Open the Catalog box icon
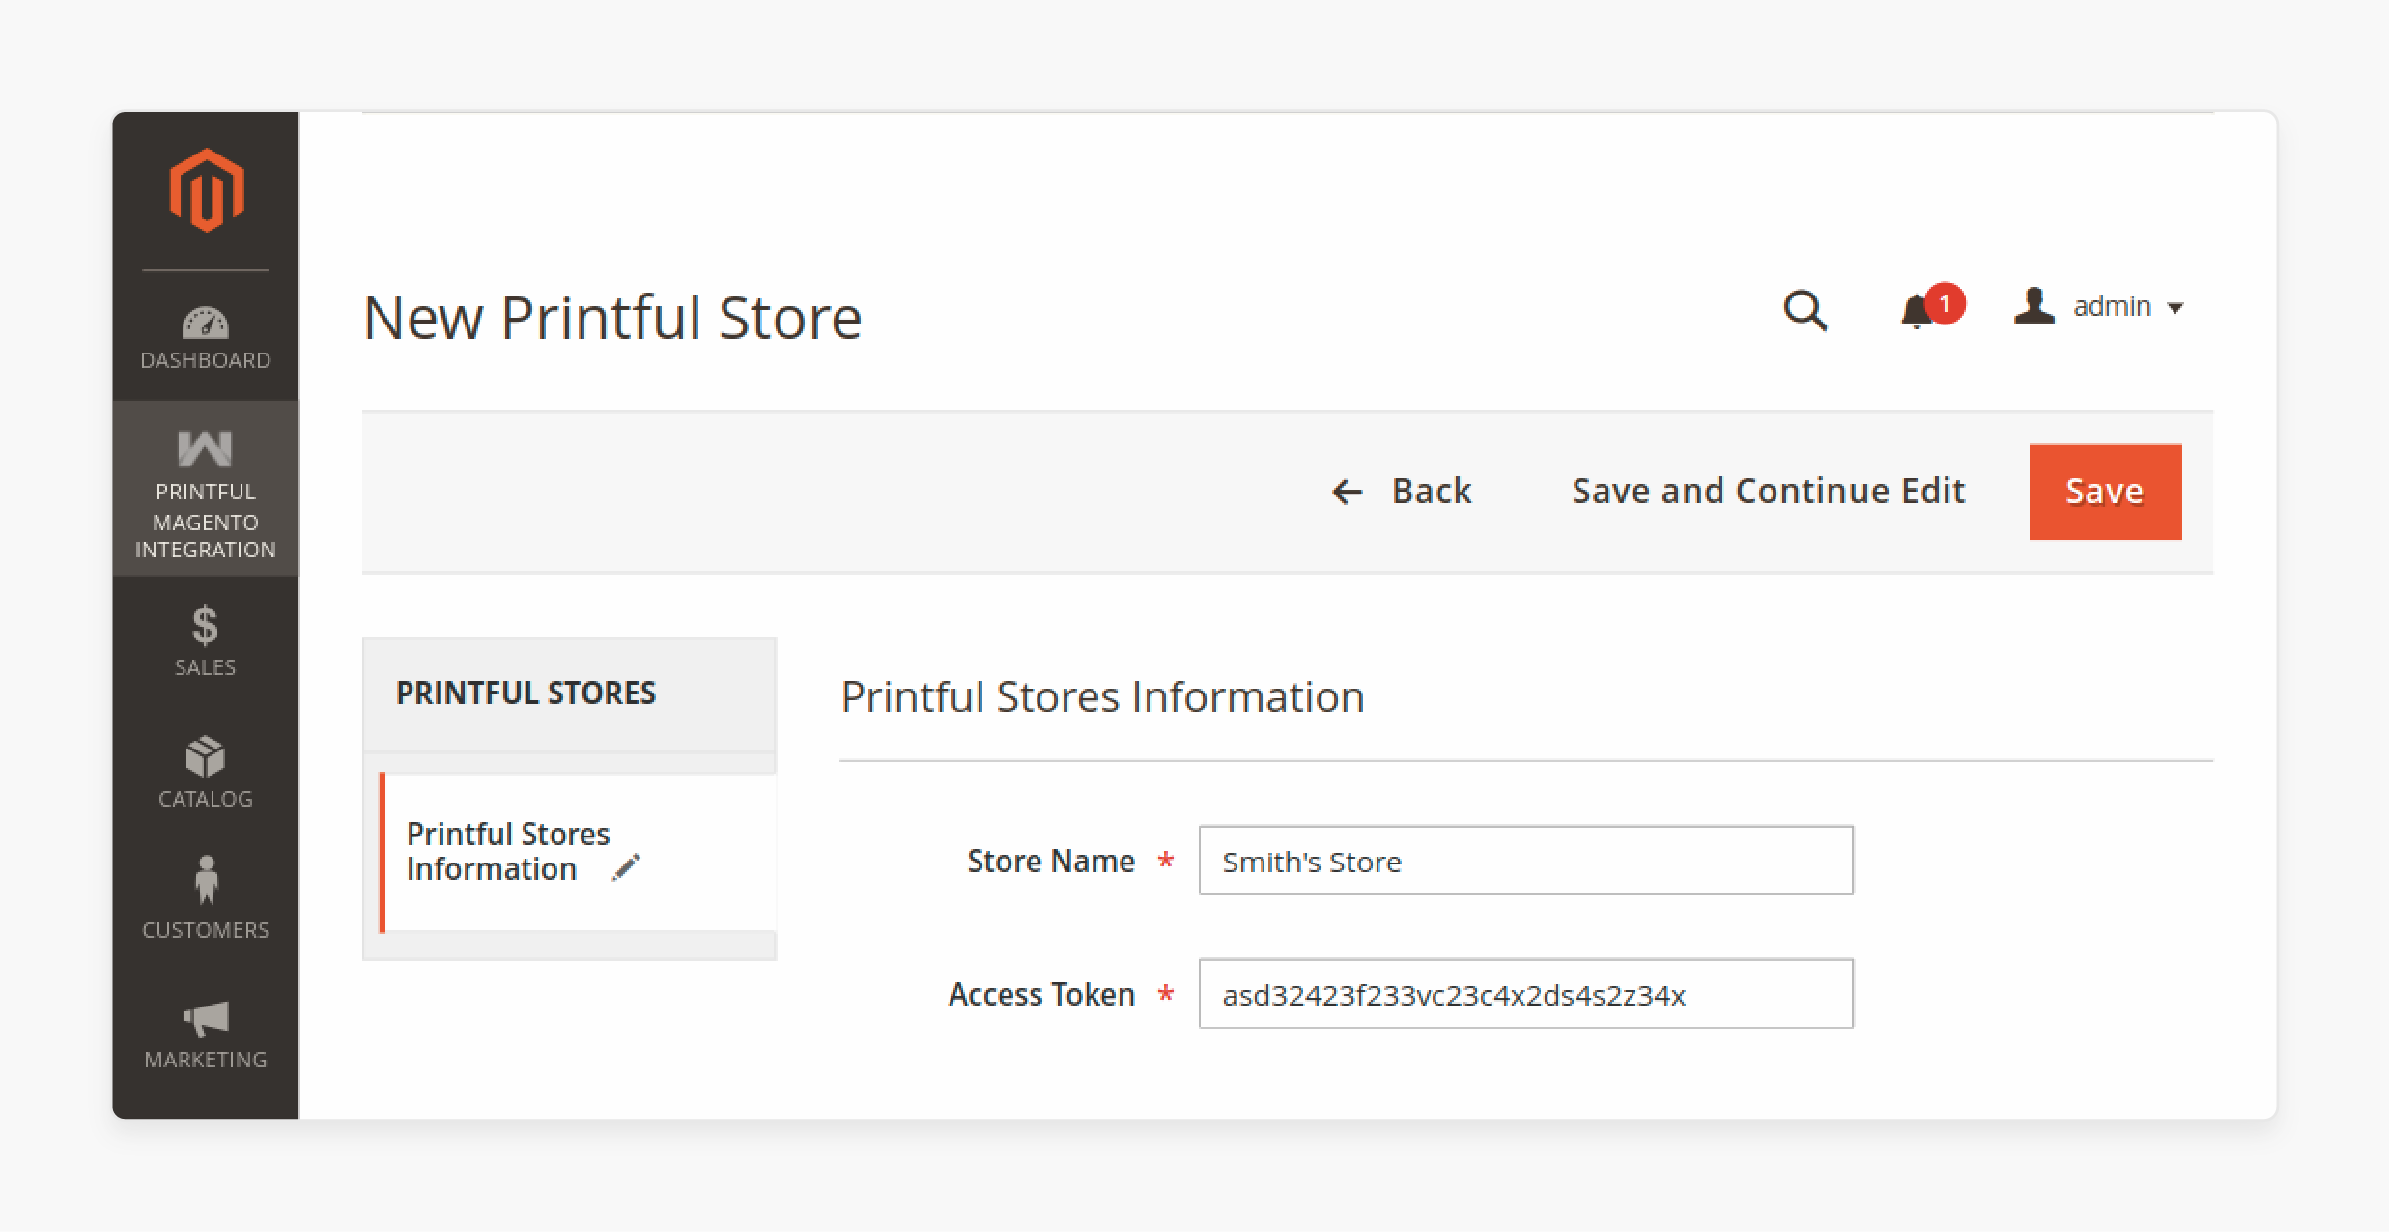Screen dimensions: 2389x1232 [205, 757]
